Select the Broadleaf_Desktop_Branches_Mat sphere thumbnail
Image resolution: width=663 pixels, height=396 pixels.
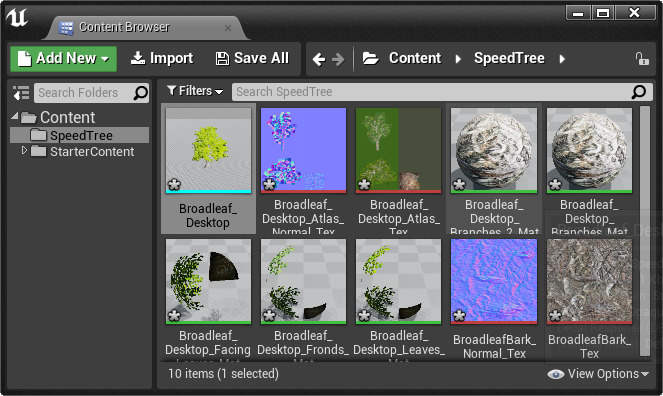(x=589, y=150)
